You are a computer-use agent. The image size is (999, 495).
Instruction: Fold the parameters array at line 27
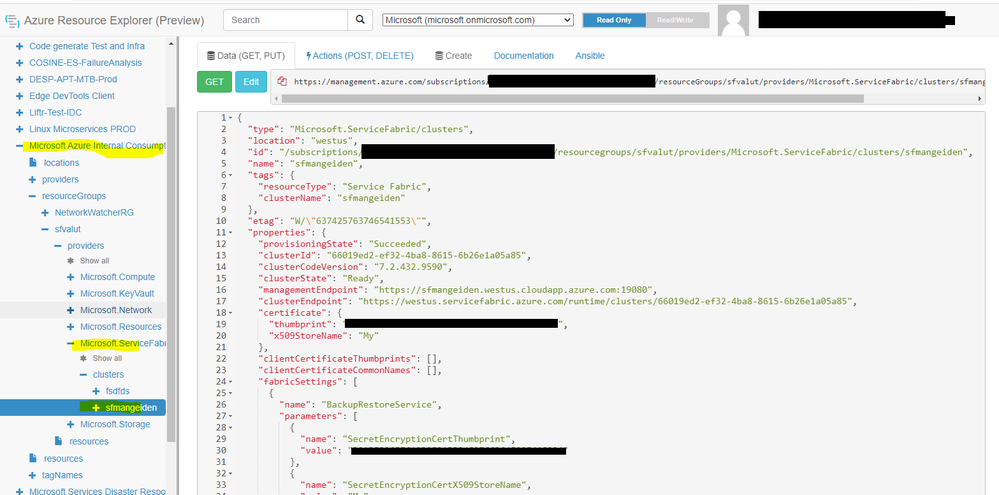pos(231,416)
